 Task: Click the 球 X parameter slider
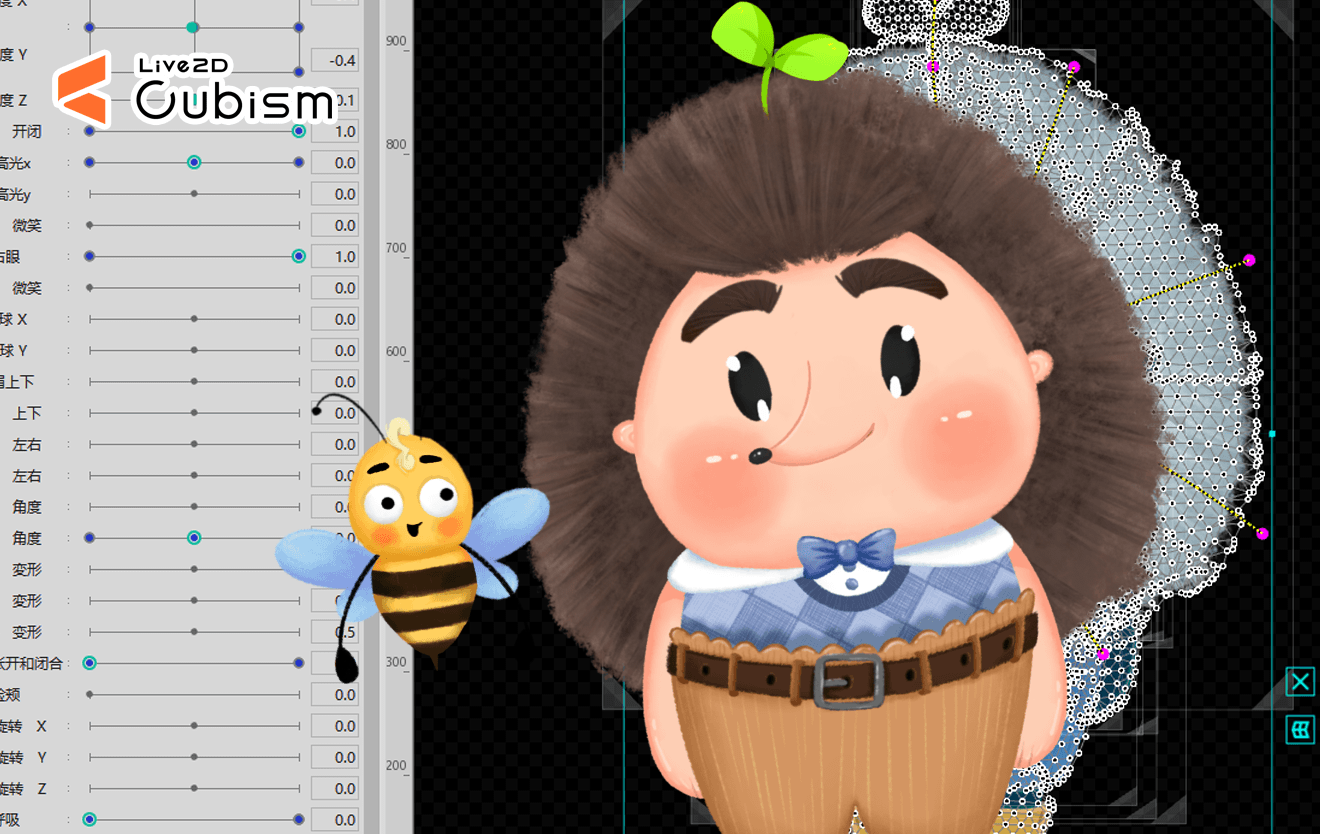coord(194,319)
